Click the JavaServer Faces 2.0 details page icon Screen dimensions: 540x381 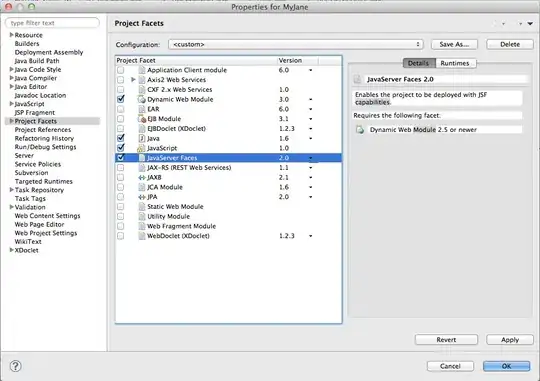357,79
